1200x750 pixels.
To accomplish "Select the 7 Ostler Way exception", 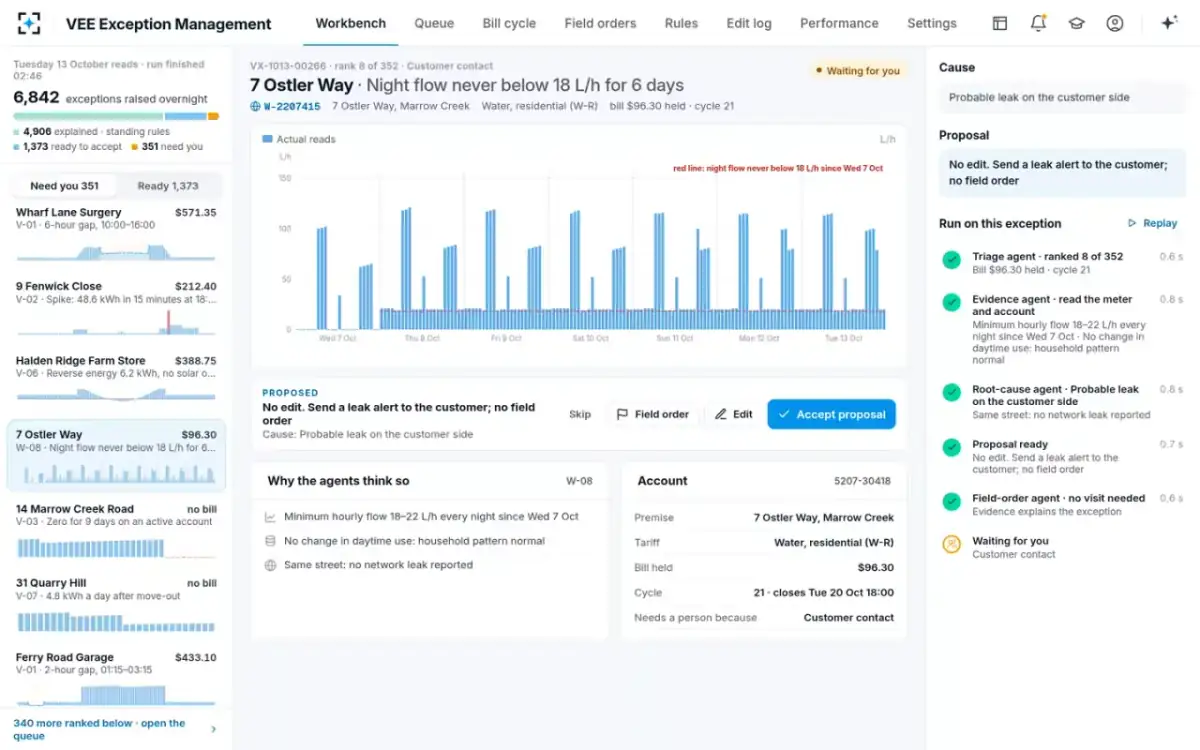I will [x=116, y=456].
